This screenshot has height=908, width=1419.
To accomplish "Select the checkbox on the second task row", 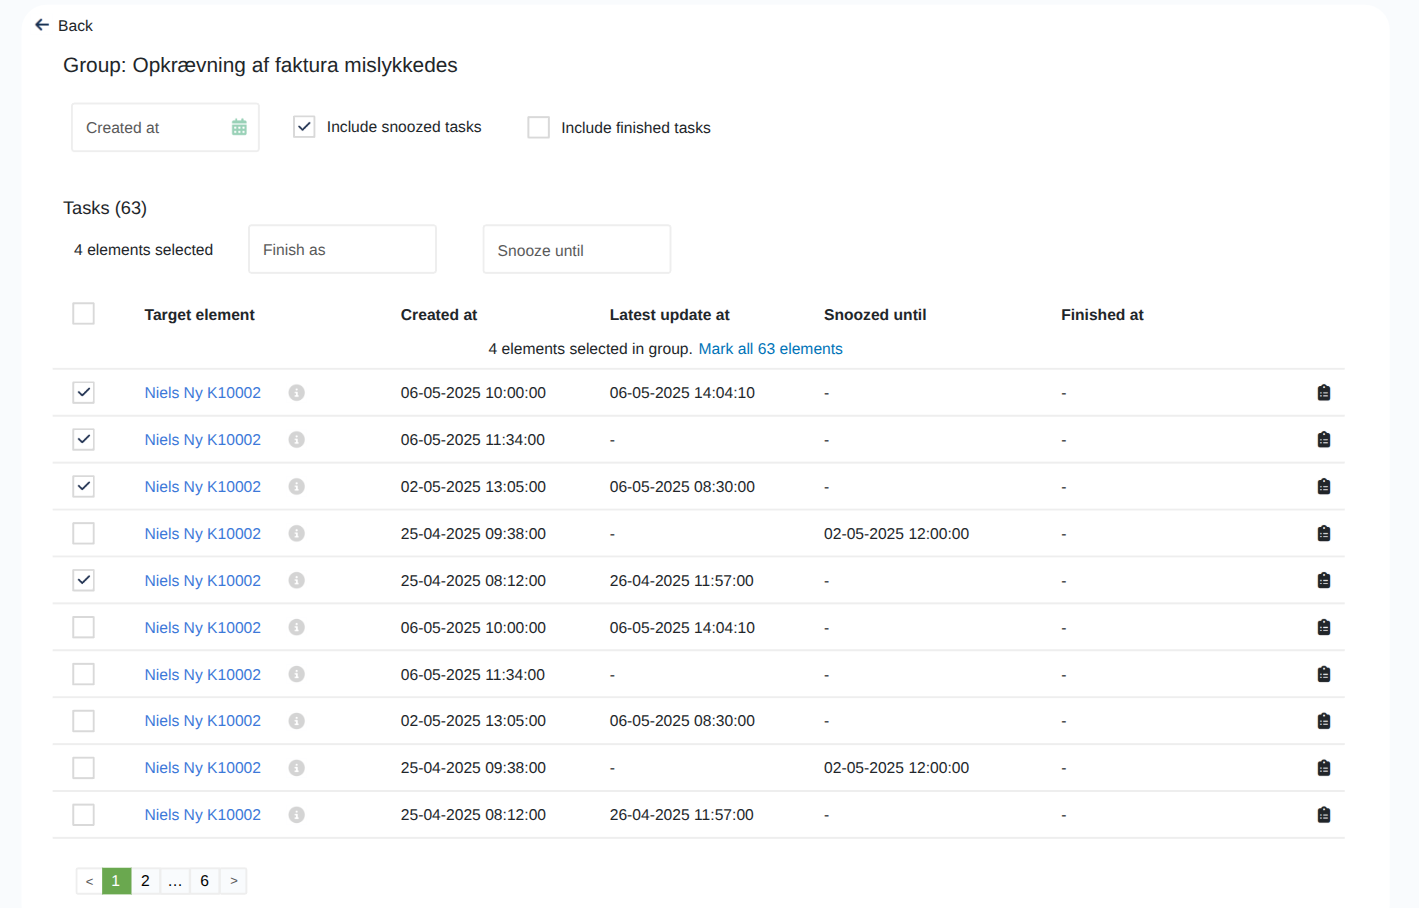I will point(83,439).
